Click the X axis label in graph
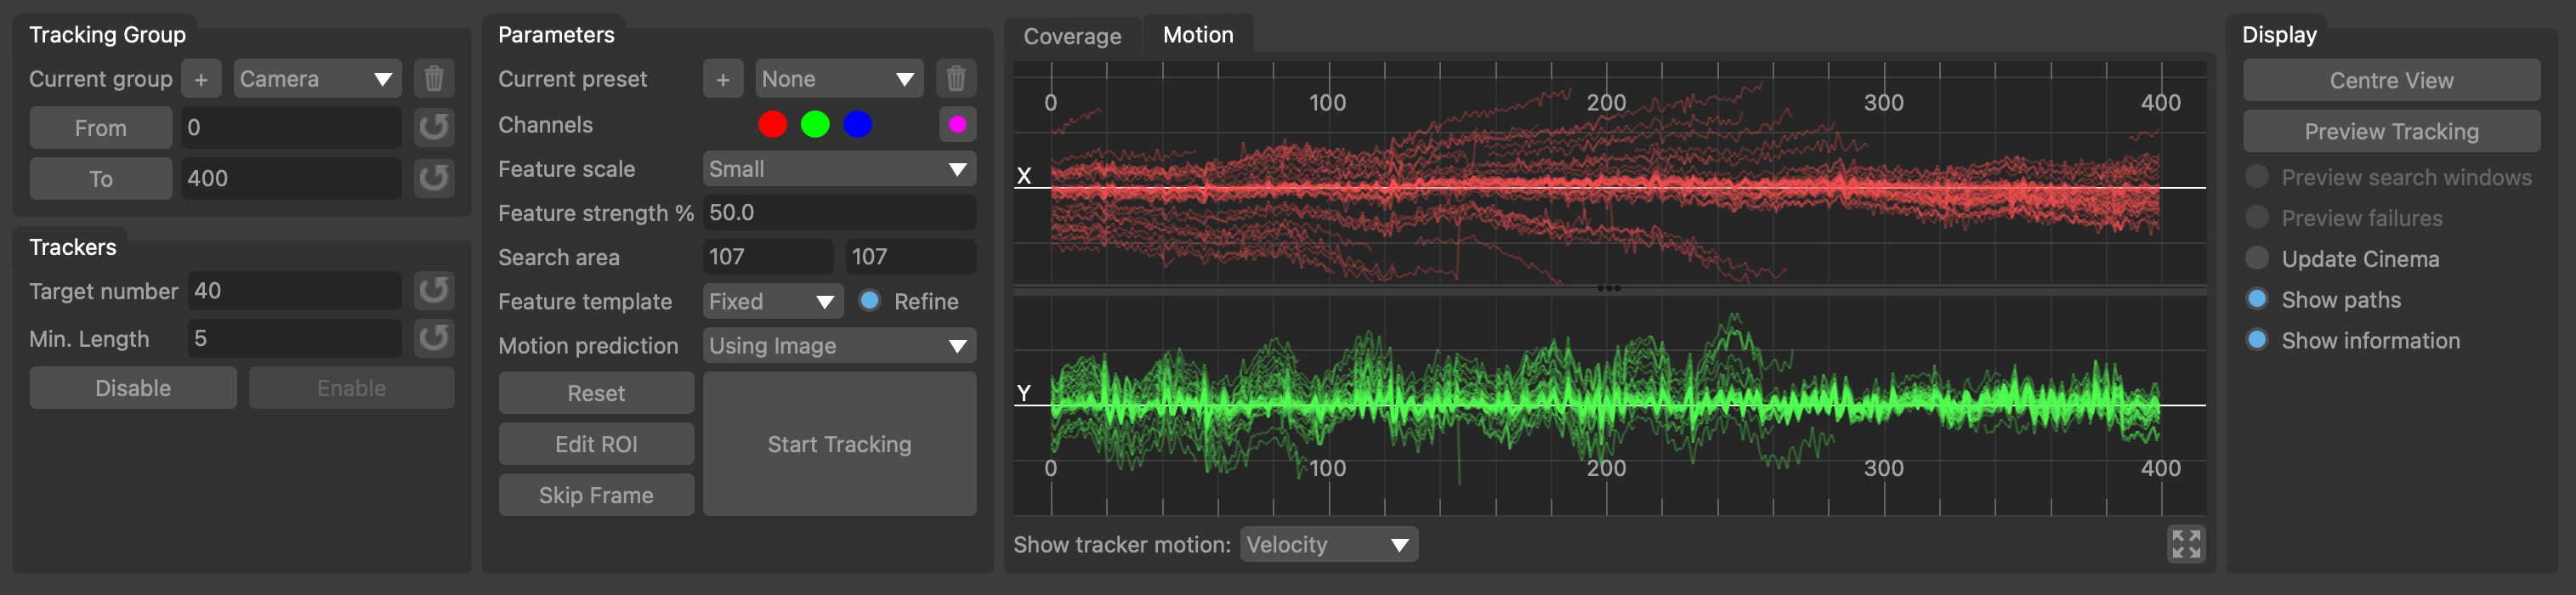2576x595 pixels. point(1024,176)
